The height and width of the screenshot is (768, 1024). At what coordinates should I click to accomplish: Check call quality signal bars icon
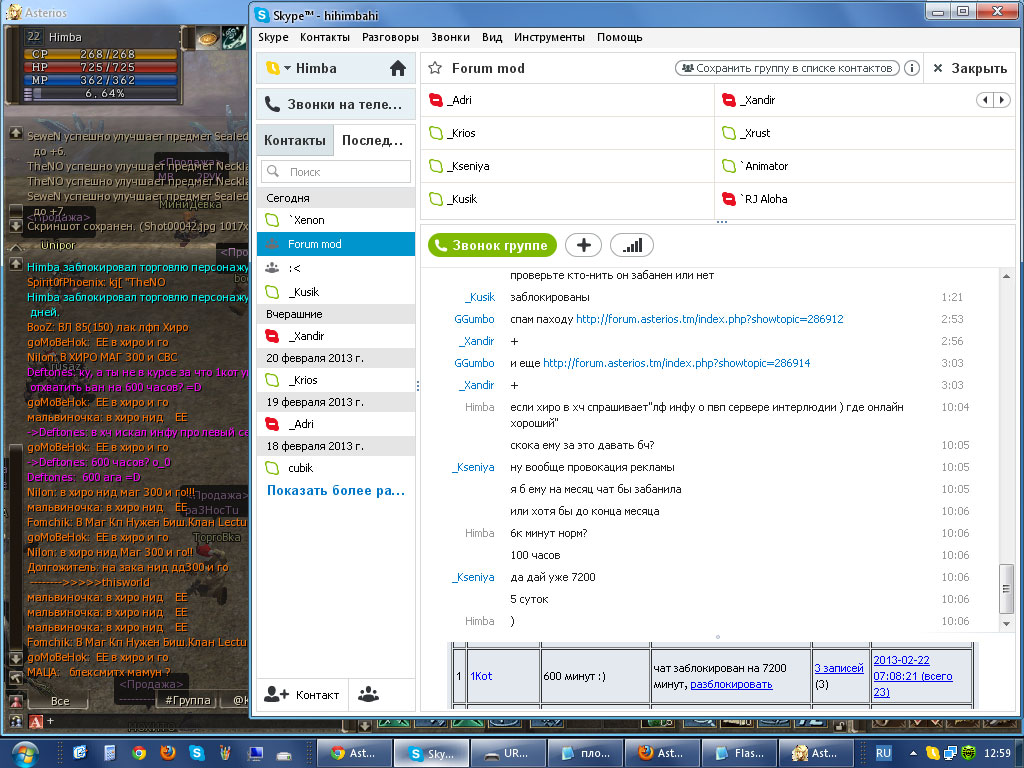pyautogui.click(x=632, y=245)
